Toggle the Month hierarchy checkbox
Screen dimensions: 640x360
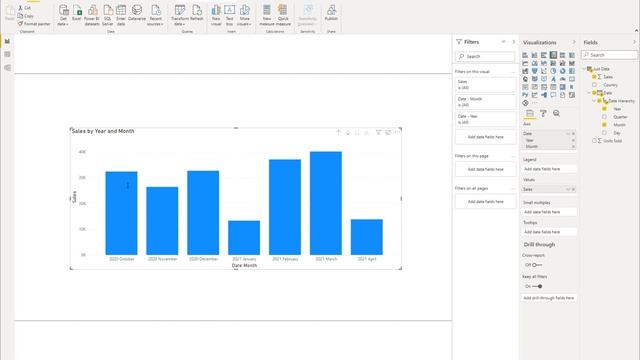point(604,124)
